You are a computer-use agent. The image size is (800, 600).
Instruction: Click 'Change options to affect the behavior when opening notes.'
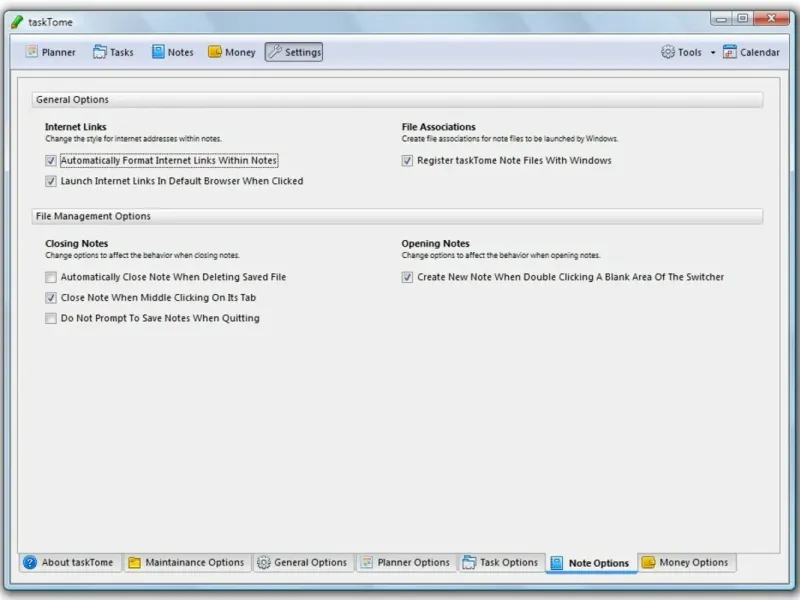(501, 255)
